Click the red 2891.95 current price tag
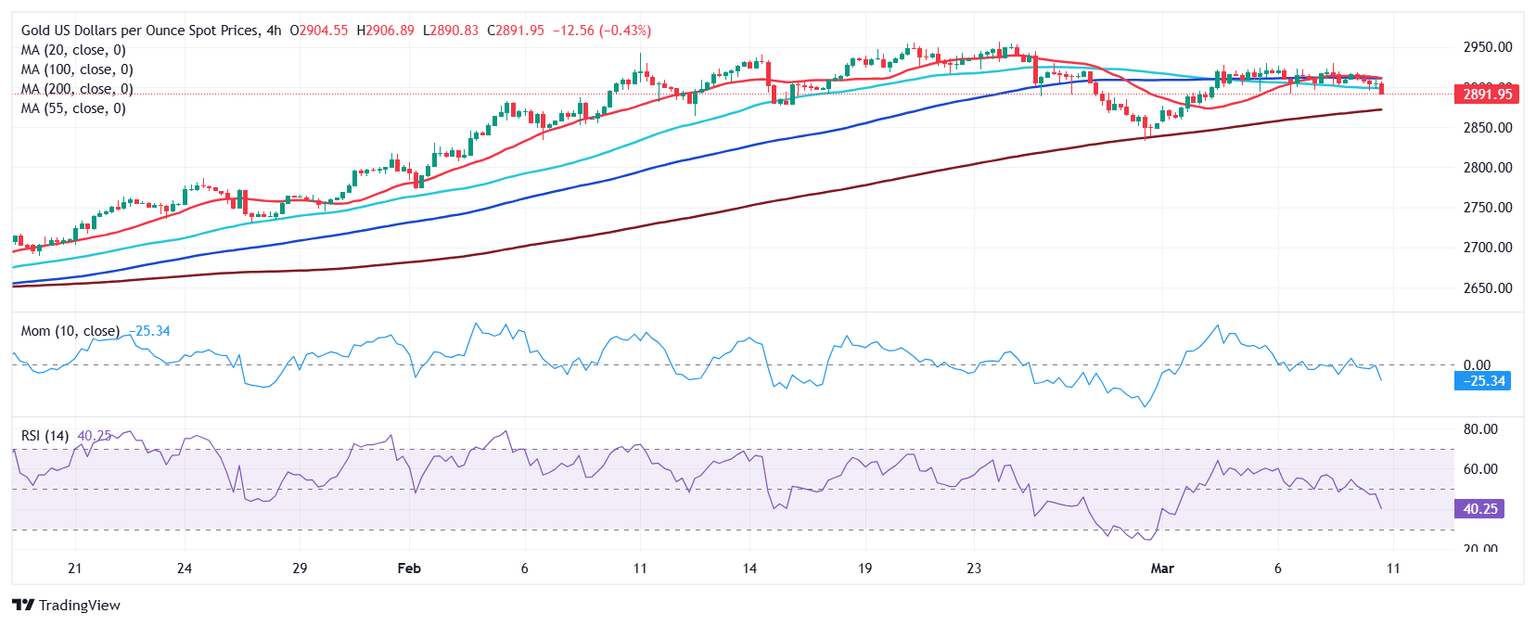Screen dimensions: 1536x625 [1488, 95]
